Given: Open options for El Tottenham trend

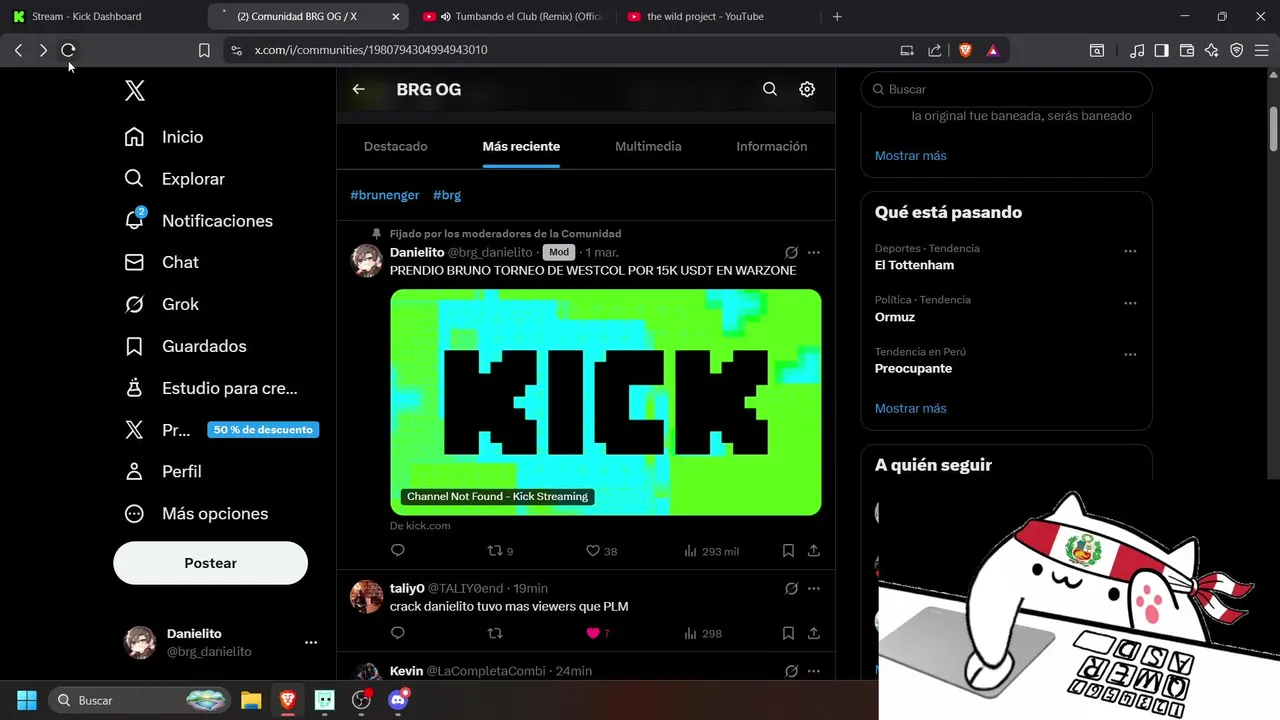Looking at the screenshot, I should pos(1130,252).
